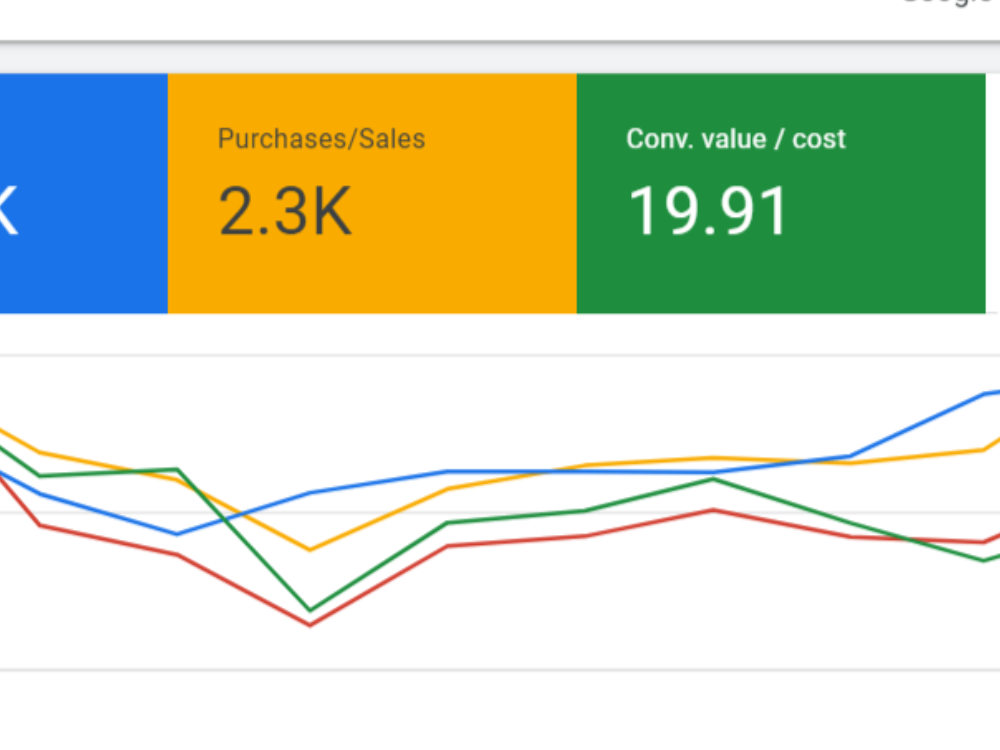
Task: Click the 2.3K purchases value
Action: click(284, 210)
